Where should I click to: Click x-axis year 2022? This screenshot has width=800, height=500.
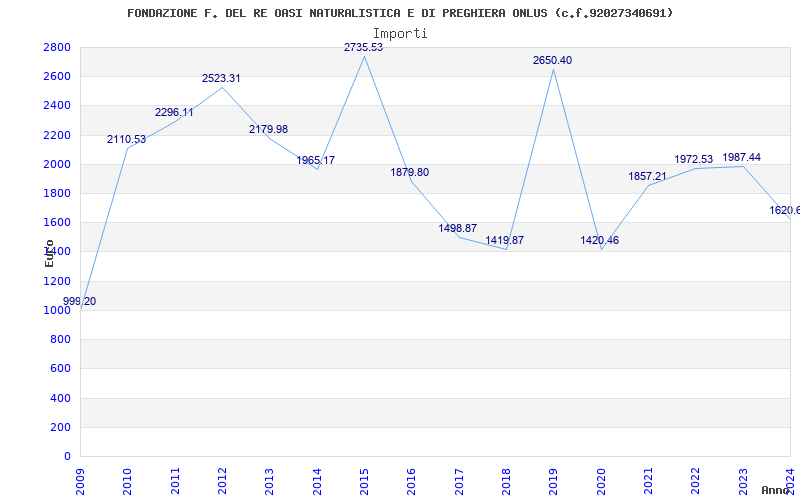[695, 481]
